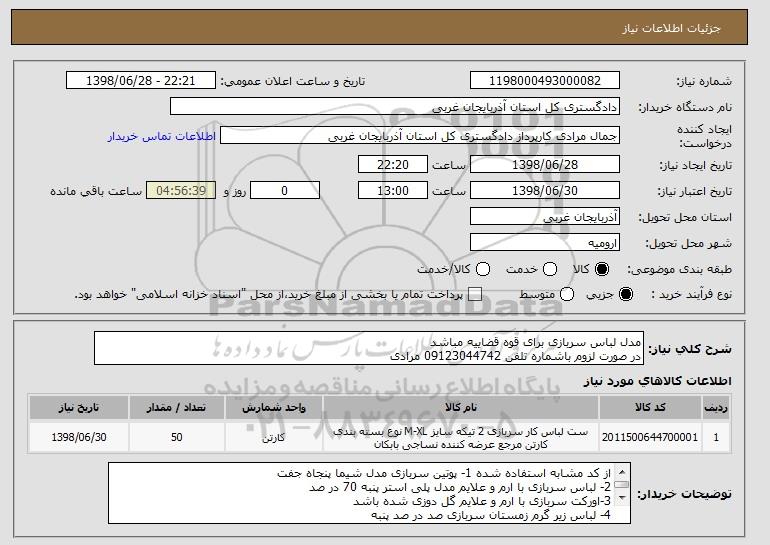This screenshot has height=545, width=770.
Task: Click the scroll up arrow in buyer notes
Action: pyautogui.click(x=622, y=472)
